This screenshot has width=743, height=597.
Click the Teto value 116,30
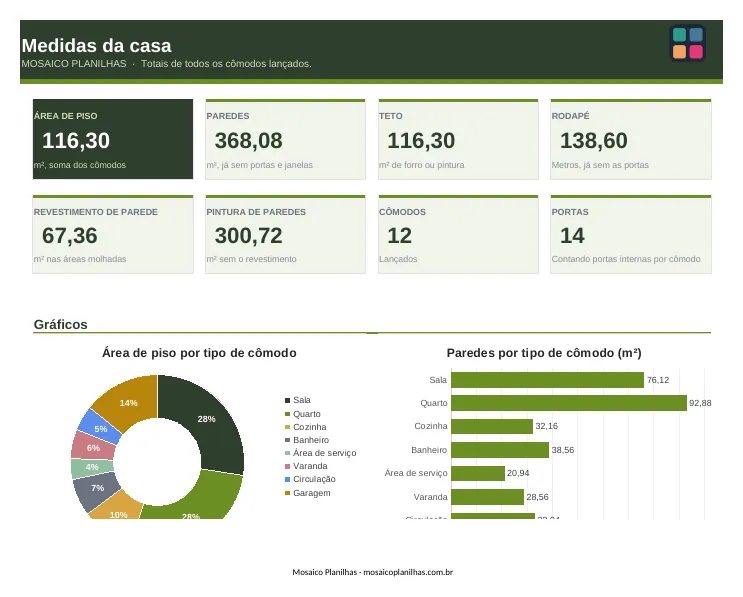[x=421, y=141]
